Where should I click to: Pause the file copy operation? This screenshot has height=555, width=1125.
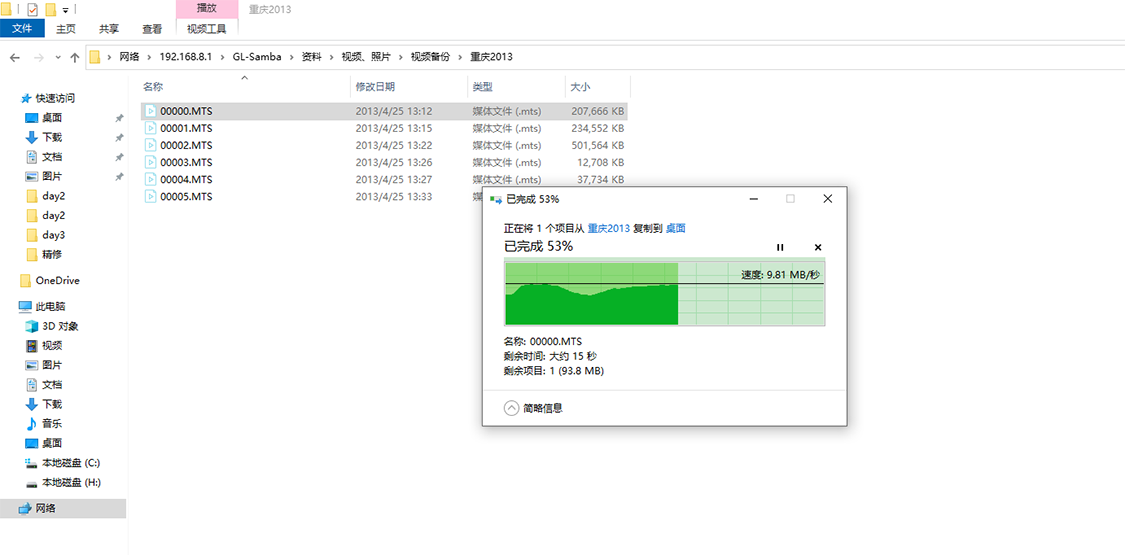pyautogui.click(x=780, y=247)
